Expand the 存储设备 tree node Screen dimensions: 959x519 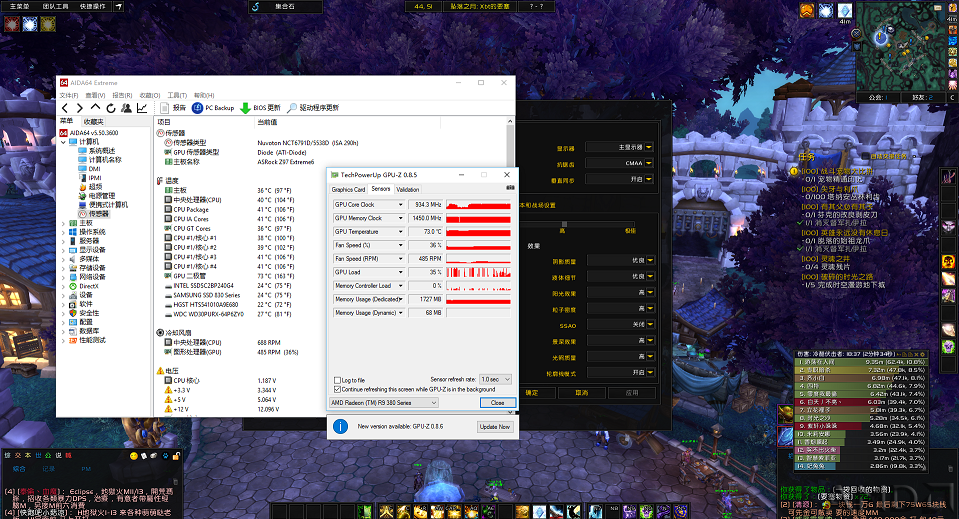coord(64,268)
